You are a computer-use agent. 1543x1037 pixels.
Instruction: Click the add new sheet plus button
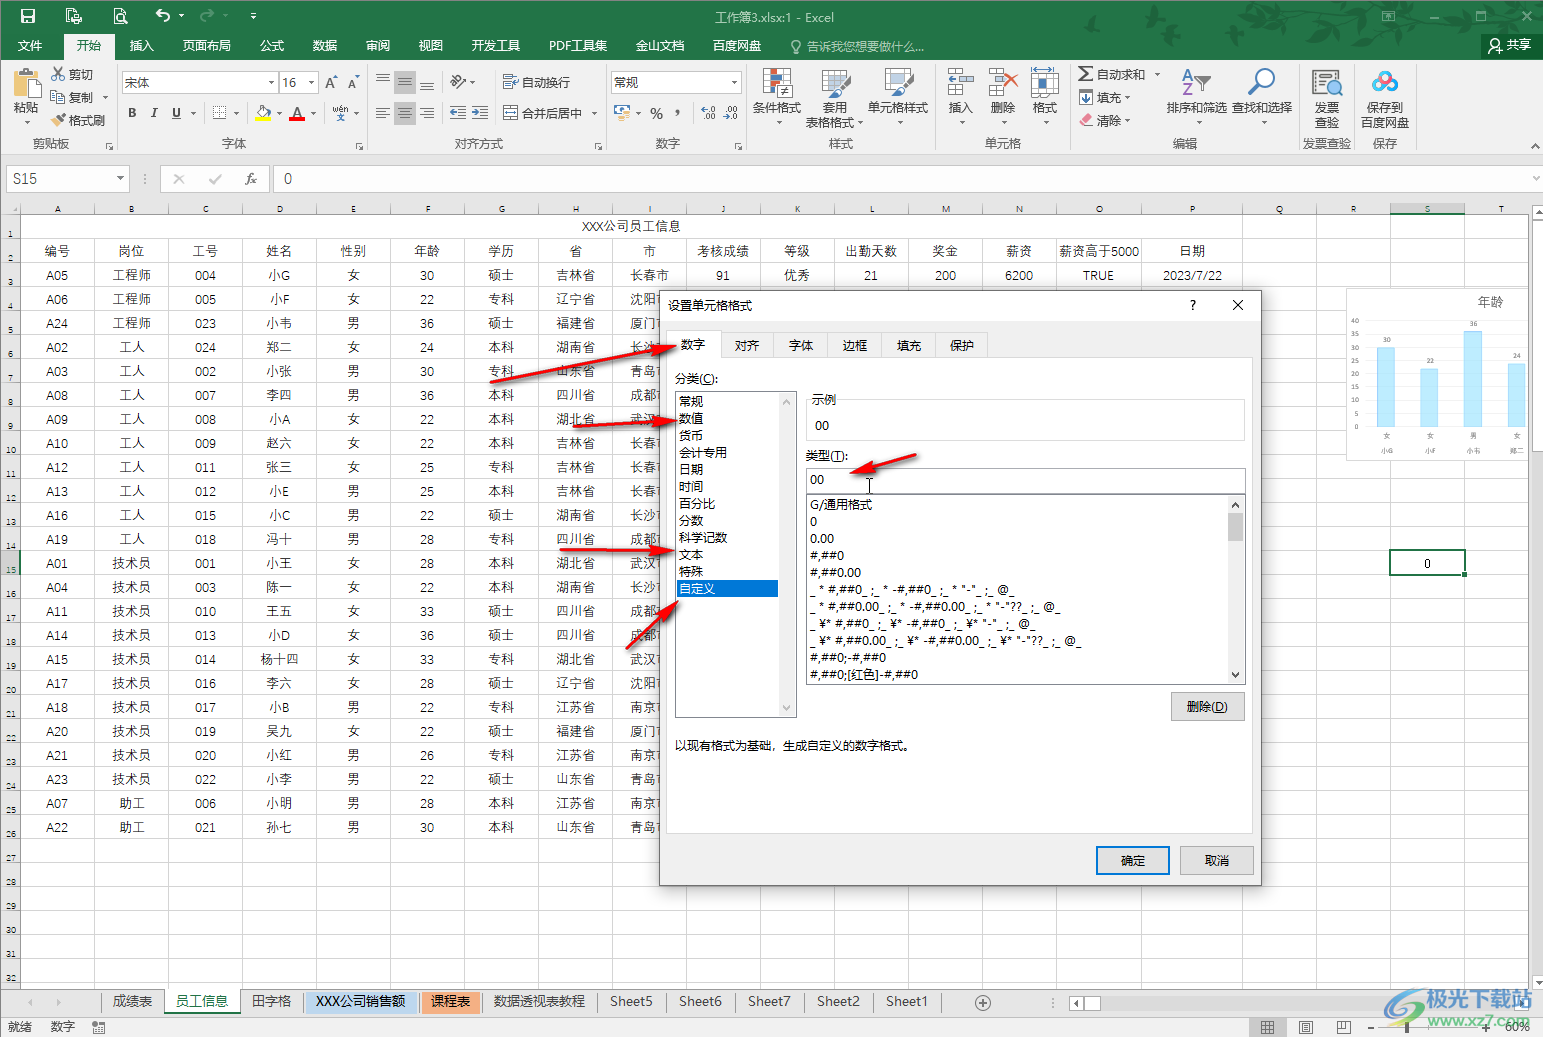(983, 1002)
